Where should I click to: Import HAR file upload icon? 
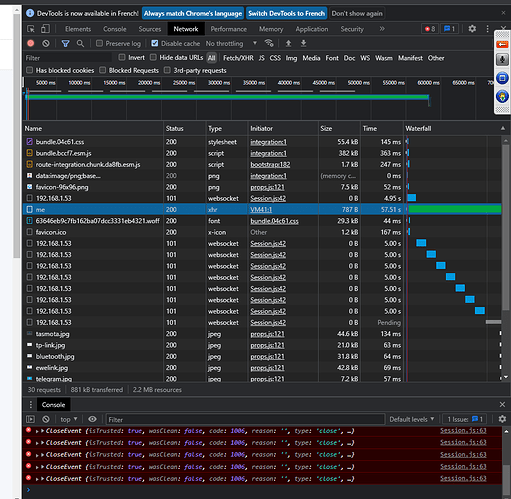point(288,43)
